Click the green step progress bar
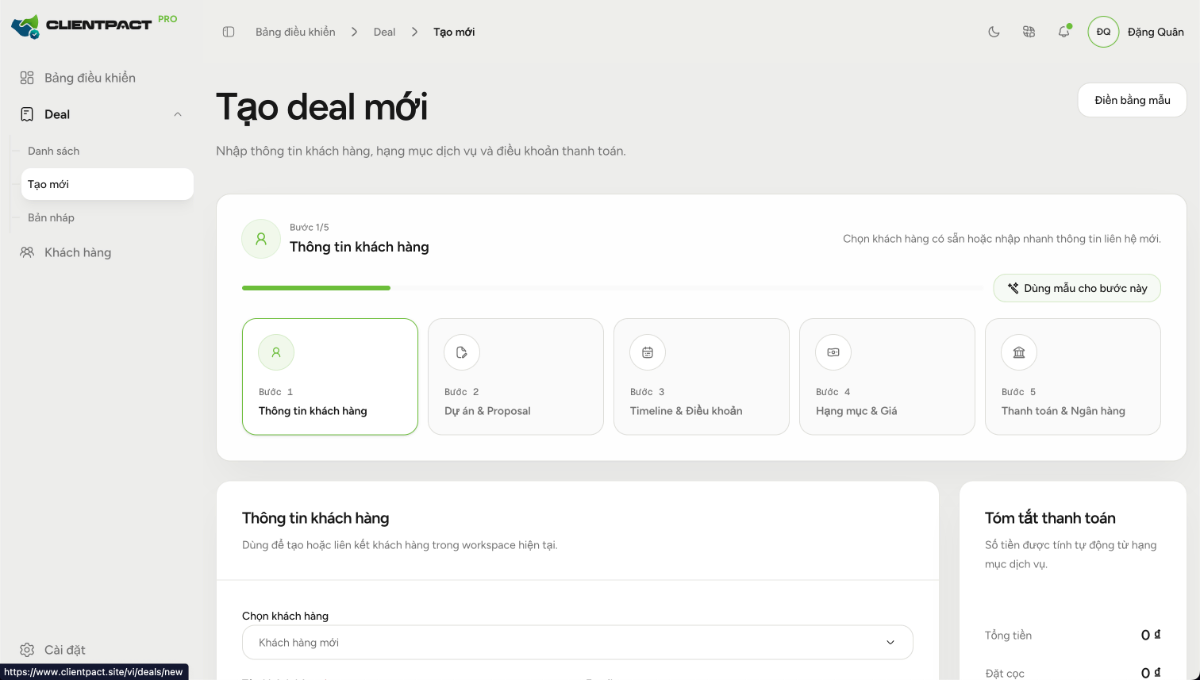The width and height of the screenshot is (1200, 680). click(x=316, y=288)
